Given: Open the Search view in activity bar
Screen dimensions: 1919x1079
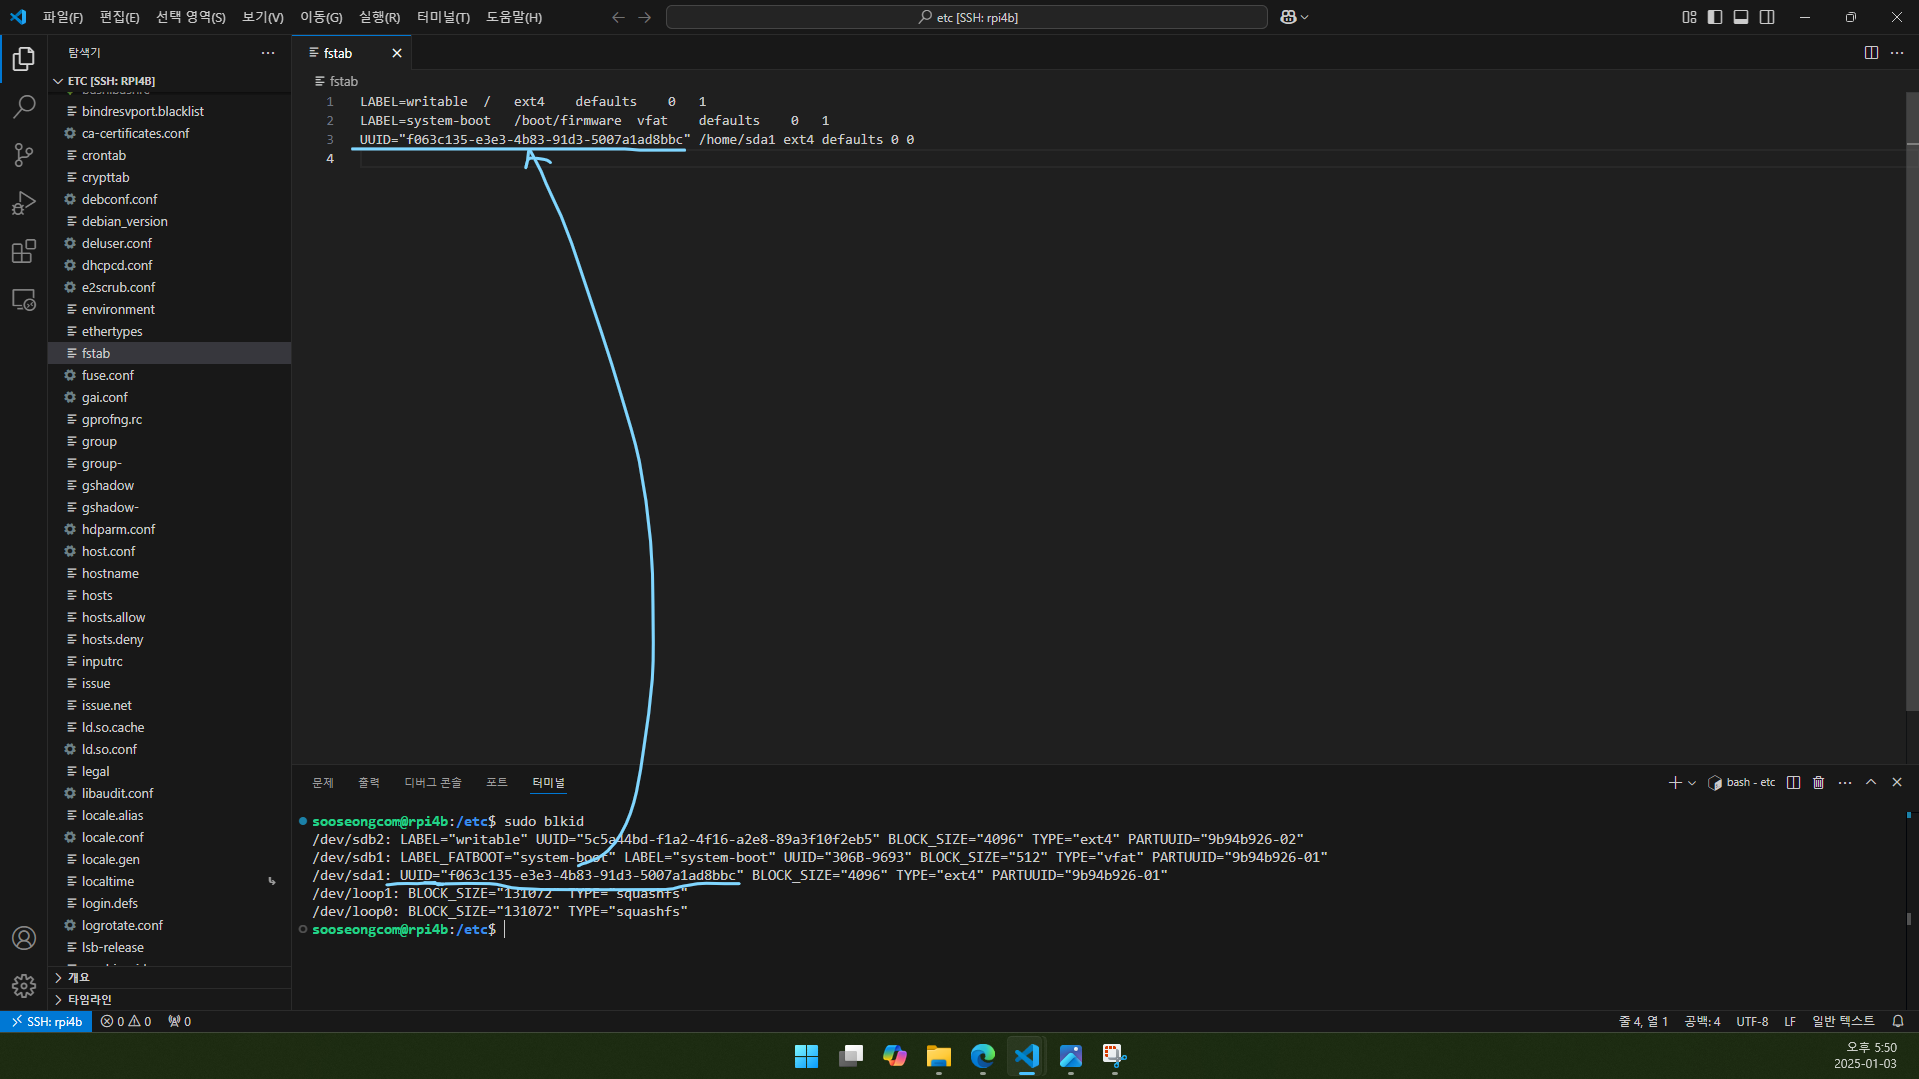Looking at the screenshot, I should point(24,106).
